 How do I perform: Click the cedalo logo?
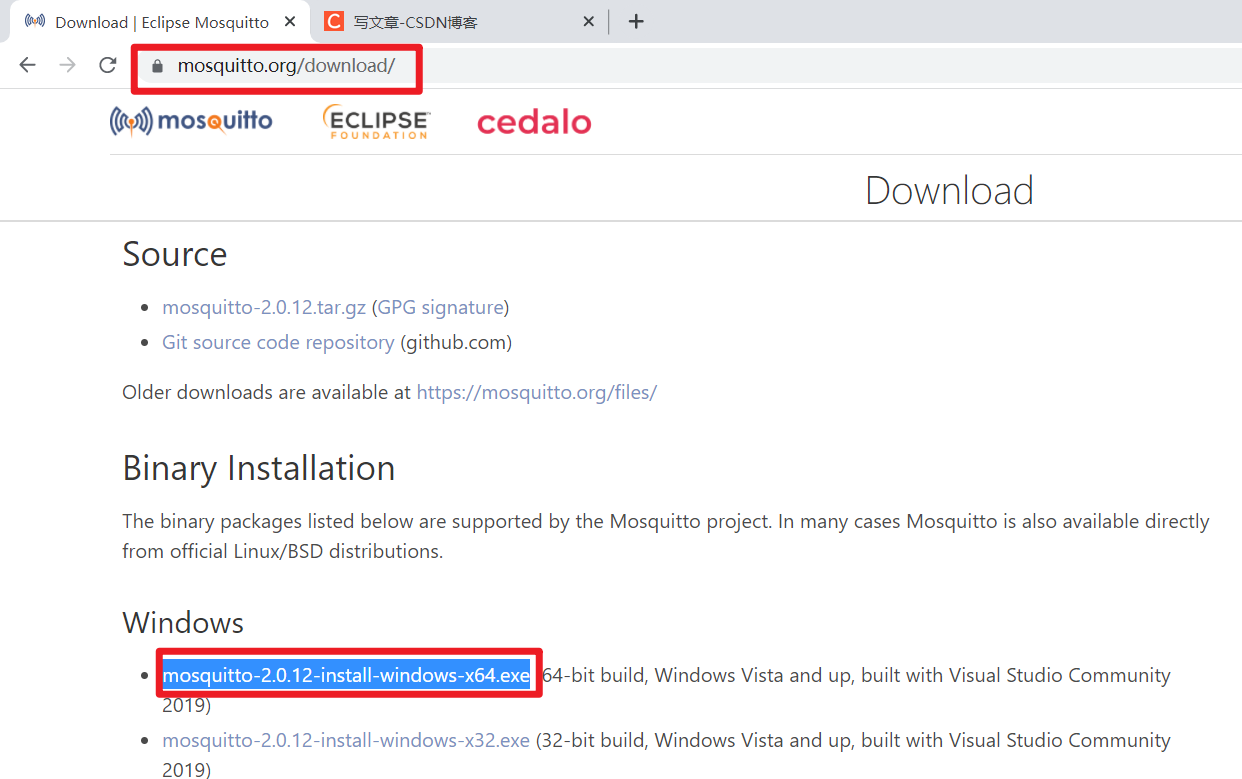click(534, 121)
